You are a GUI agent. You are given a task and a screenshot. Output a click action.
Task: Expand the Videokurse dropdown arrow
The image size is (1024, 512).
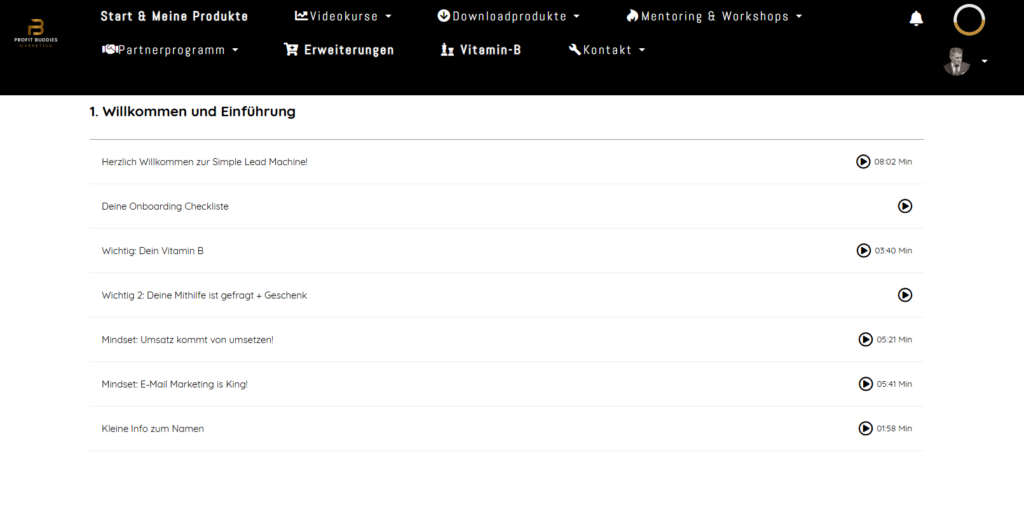[x=389, y=16]
